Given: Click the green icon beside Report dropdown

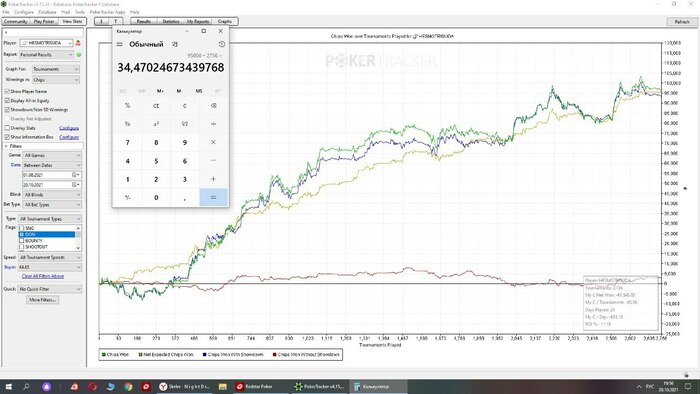Looking at the screenshot, I should 79,54.
